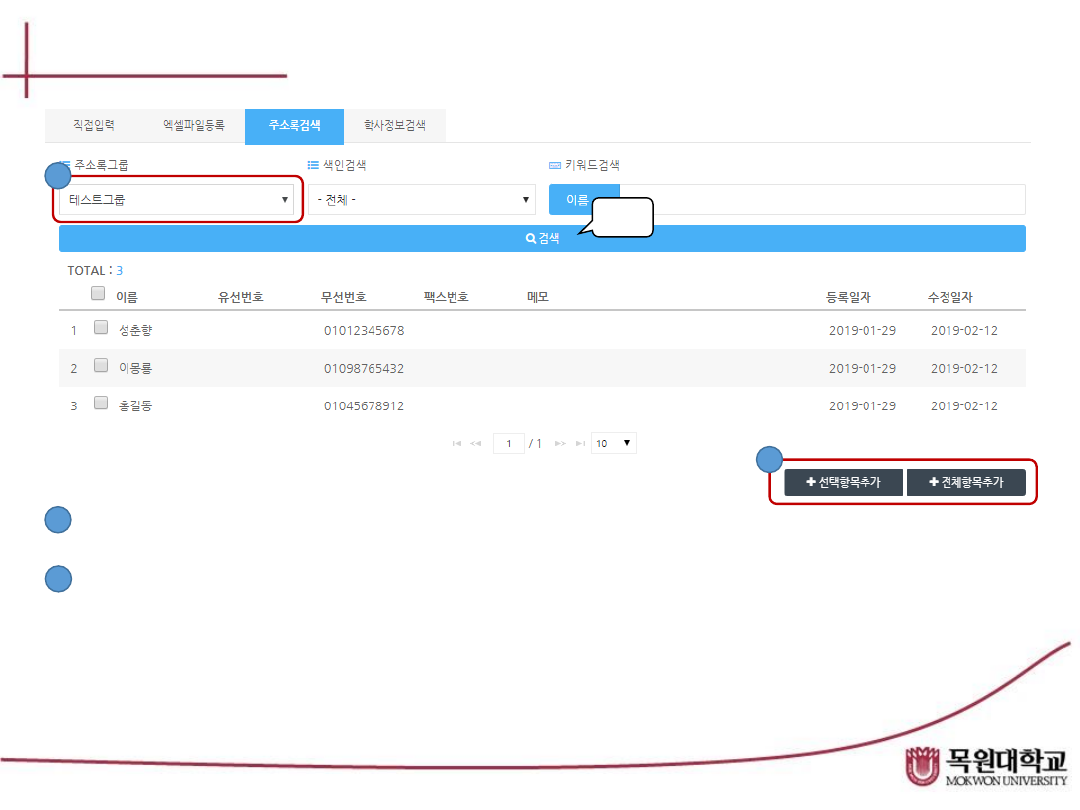The image size is (1080, 810).
Task: Check the box for 성춘향
Action: tap(101, 327)
